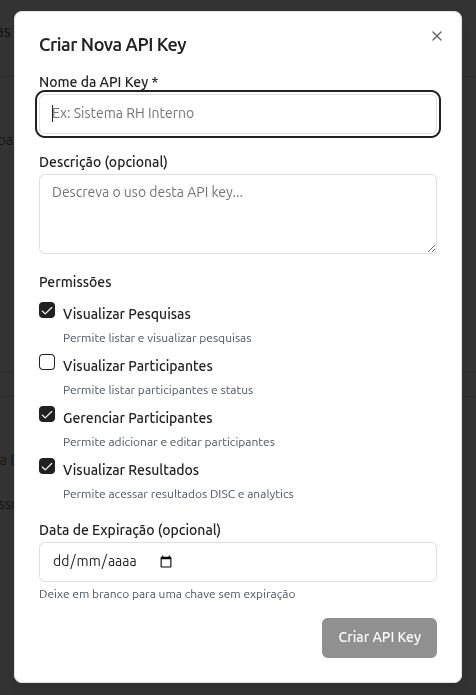Uncheck the Visualizar Pesquisas checkbox
Viewport: 476px width, 695px height.
[x=47, y=310]
